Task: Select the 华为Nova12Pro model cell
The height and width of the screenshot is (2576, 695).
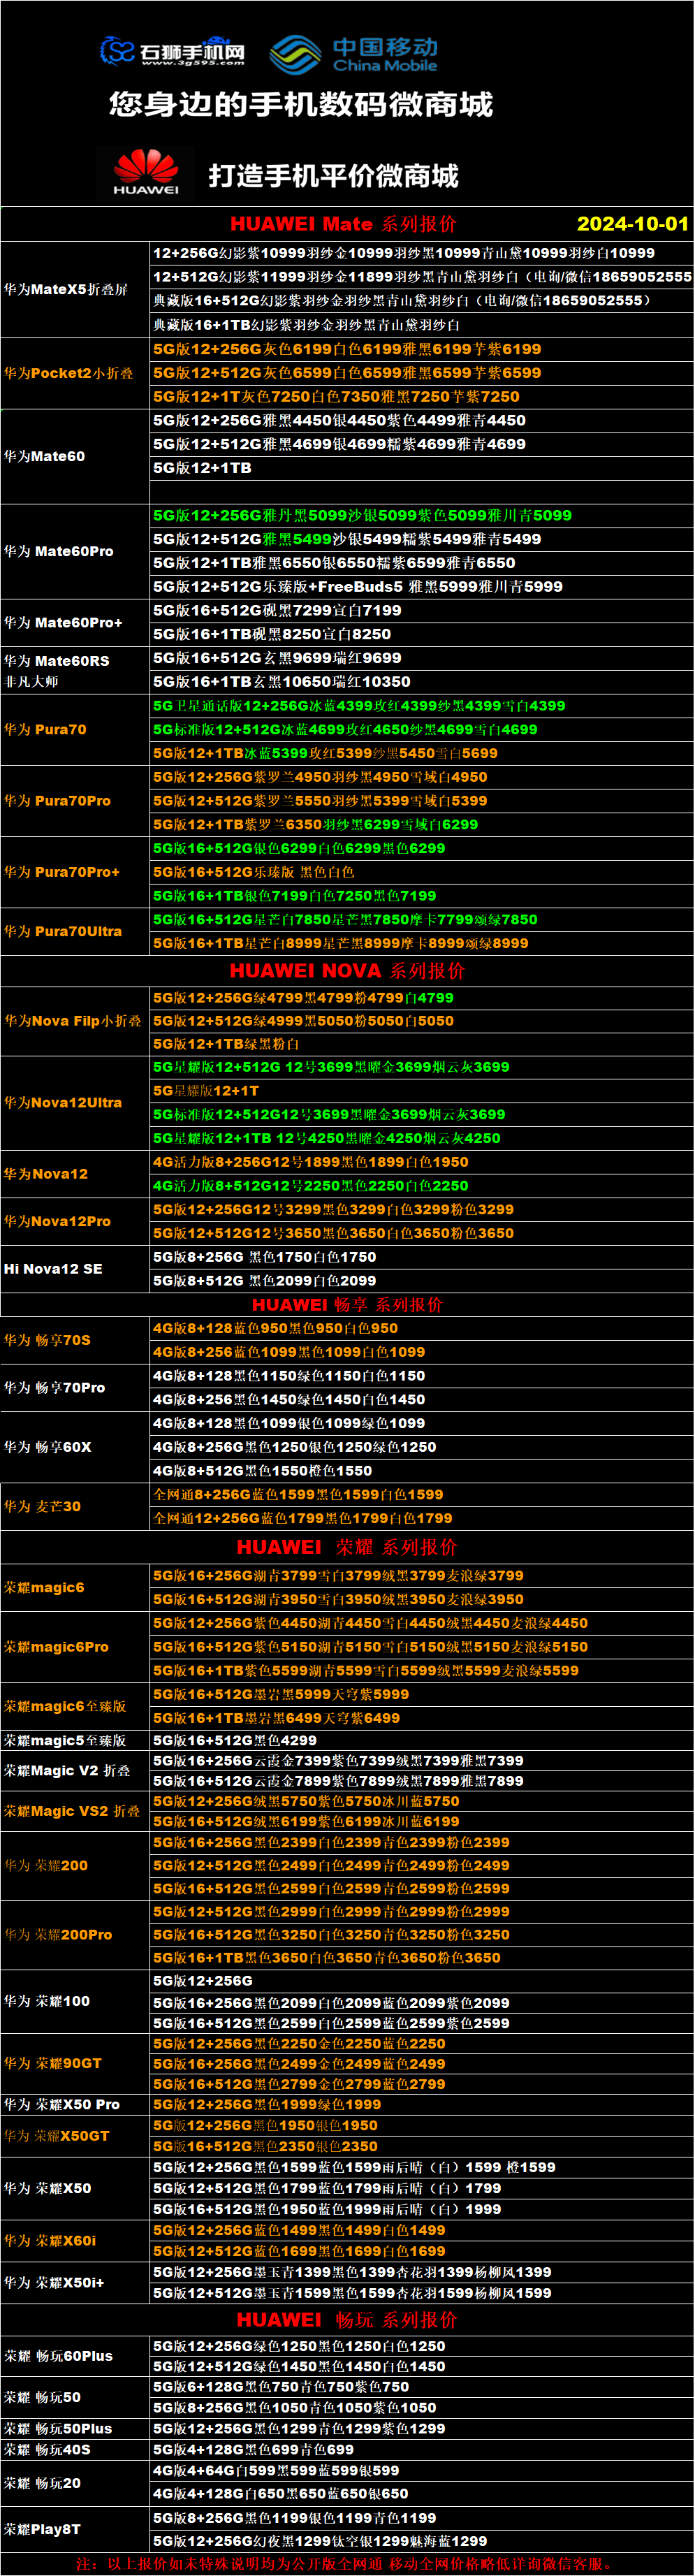Action: coord(75,1221)
